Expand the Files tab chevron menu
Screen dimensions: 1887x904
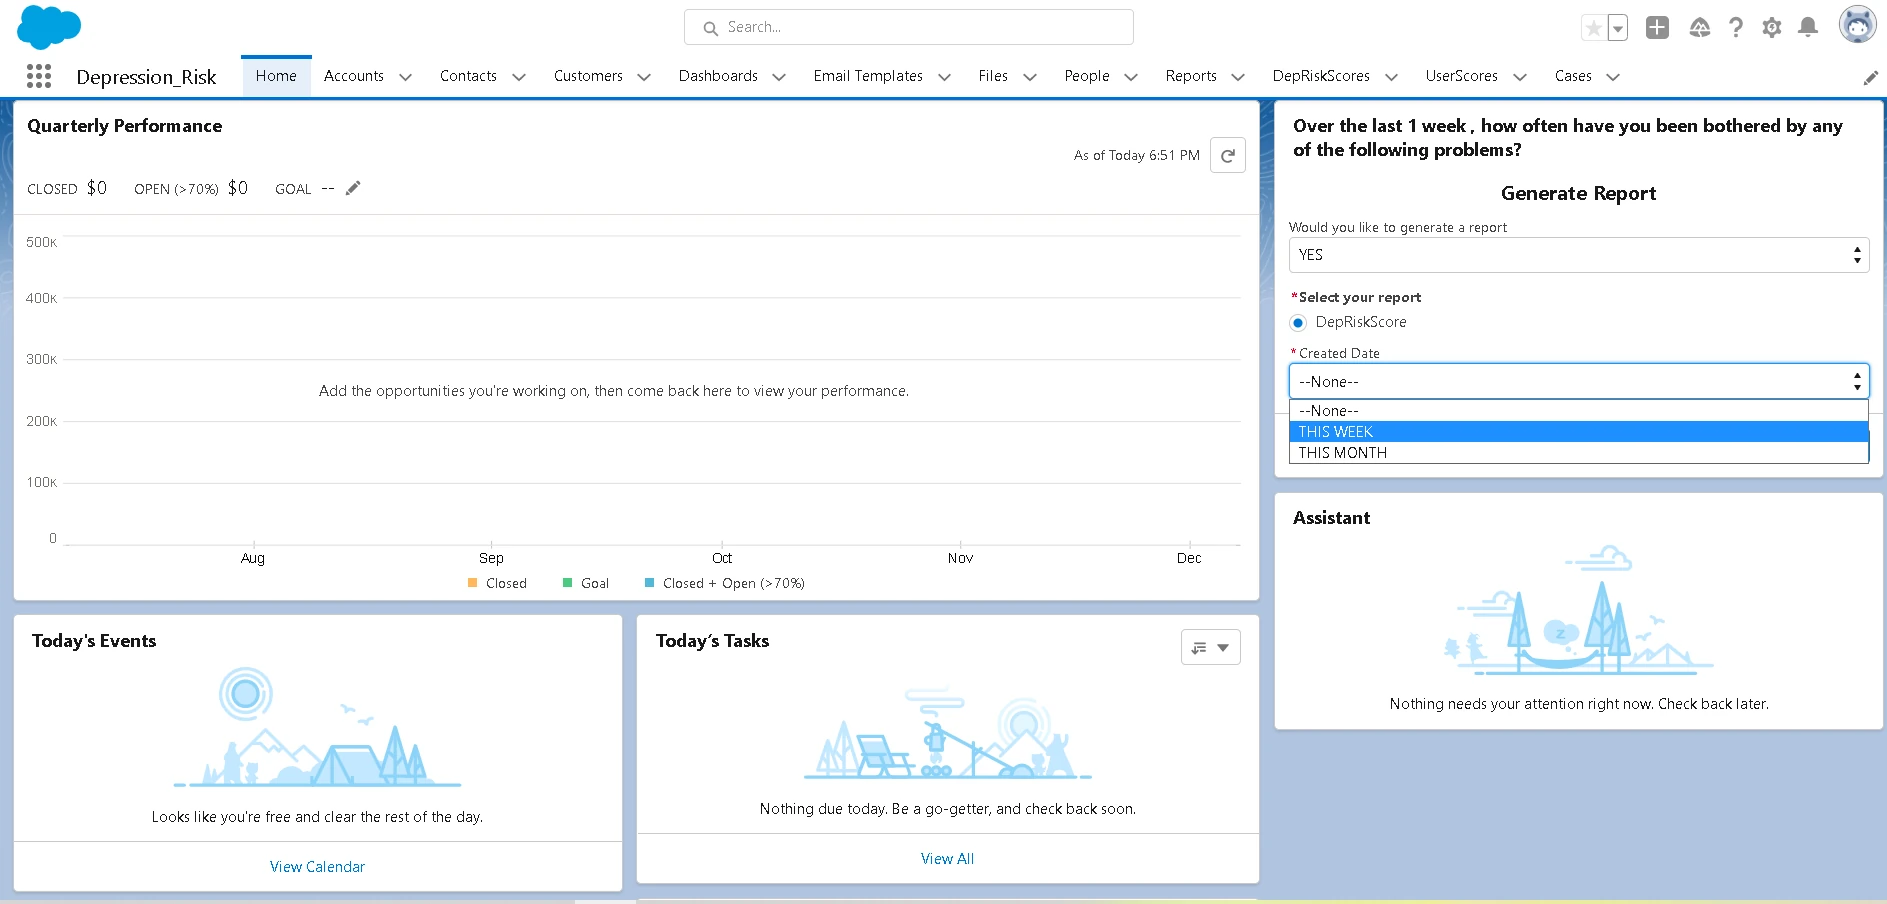1030,77
